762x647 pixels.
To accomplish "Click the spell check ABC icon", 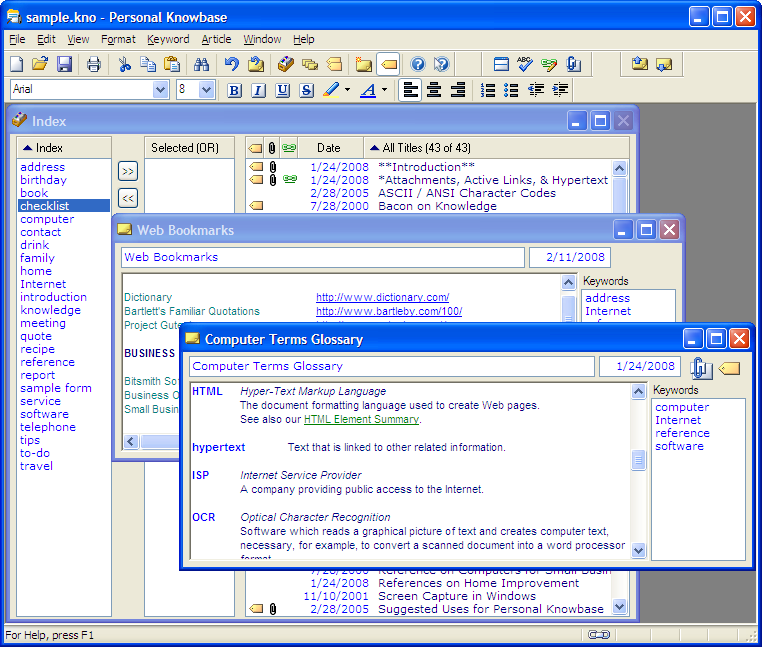I will pos(525,65).
